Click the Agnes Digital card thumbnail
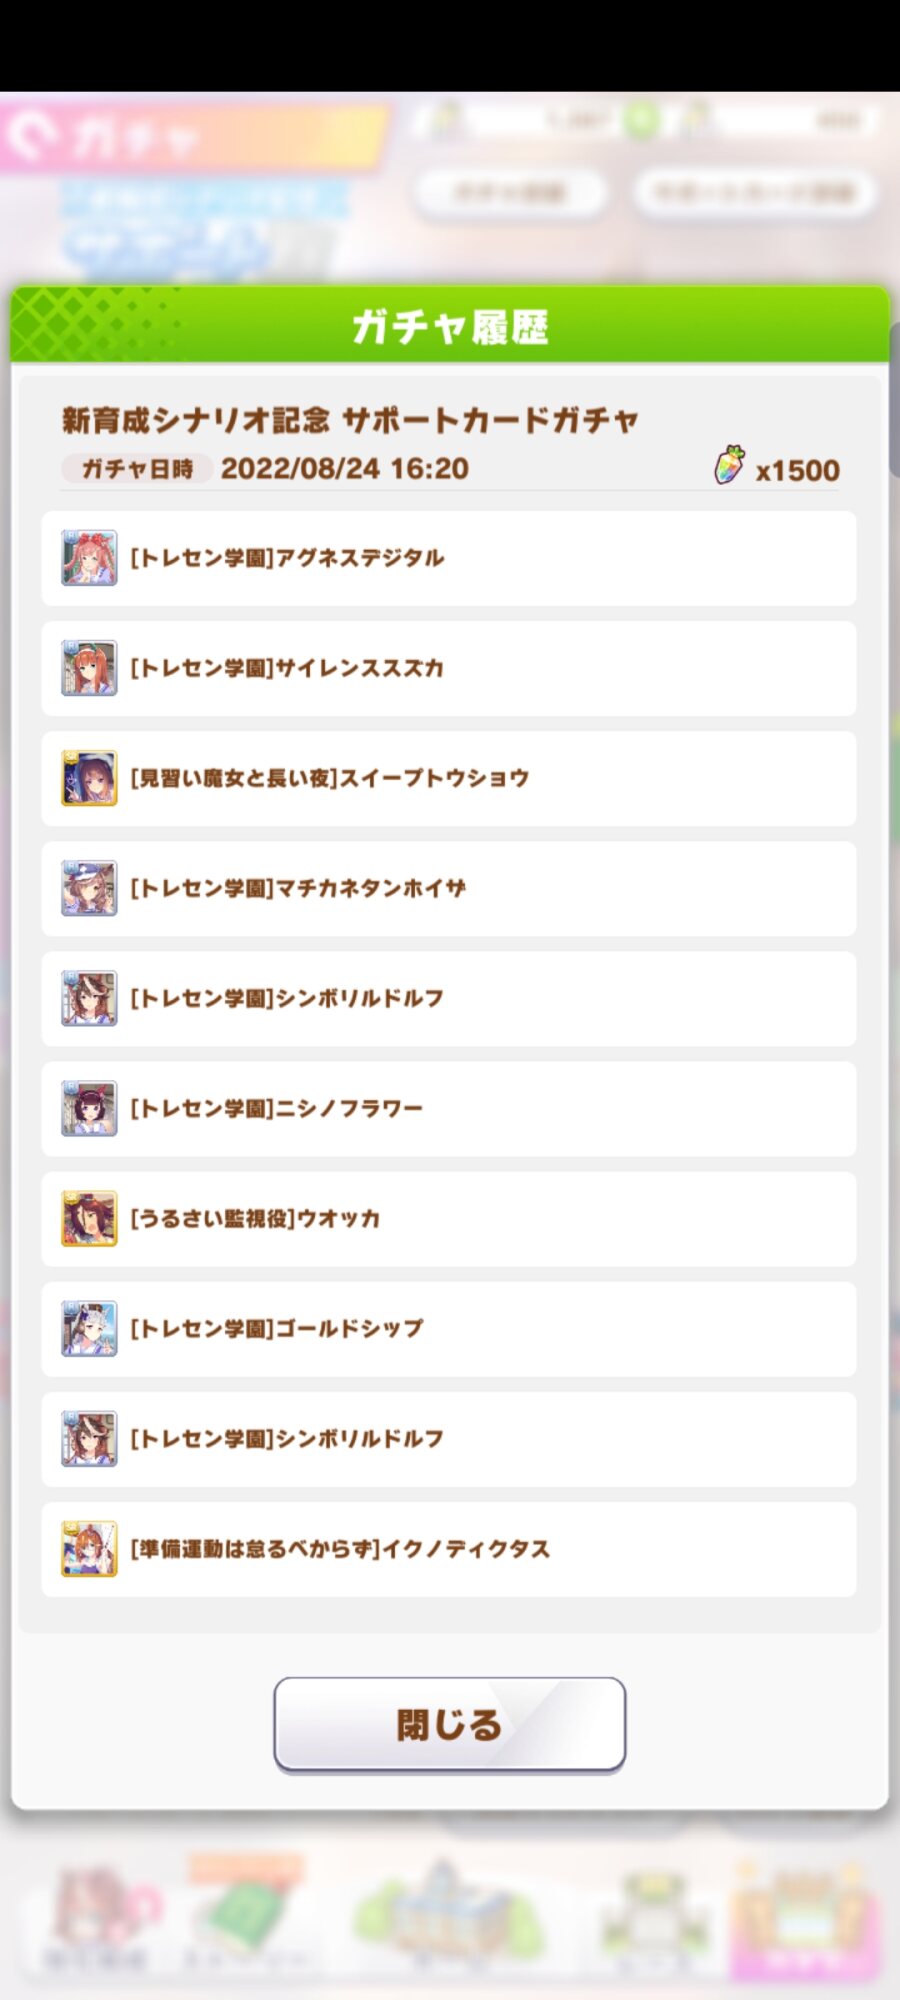 [89, 558]
